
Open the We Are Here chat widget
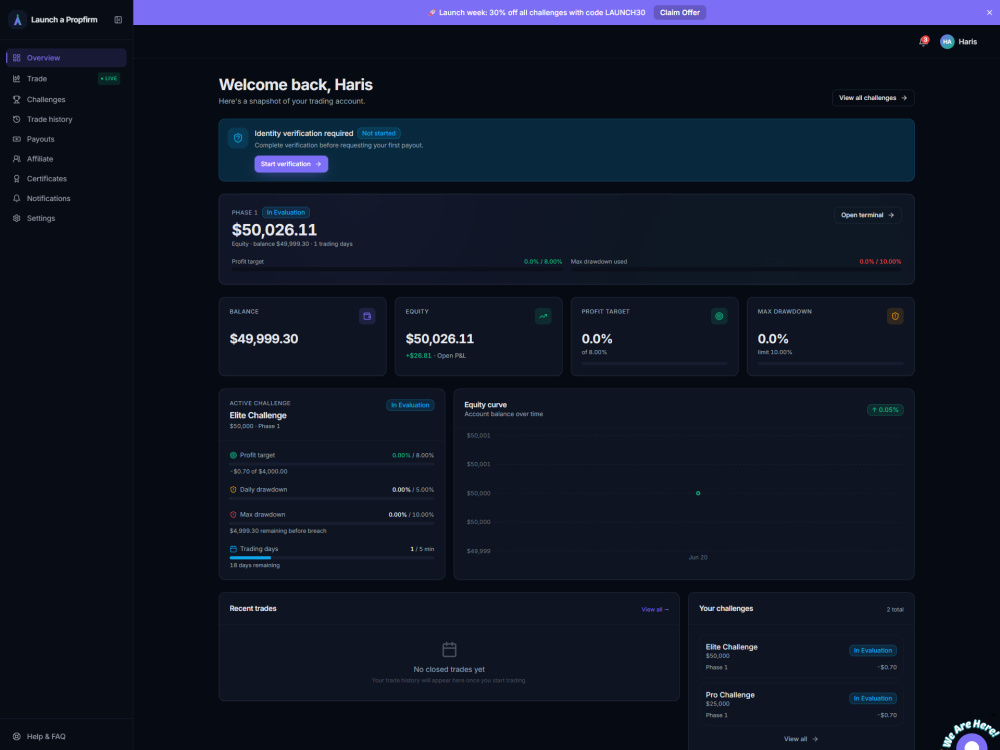click(972, 737)
